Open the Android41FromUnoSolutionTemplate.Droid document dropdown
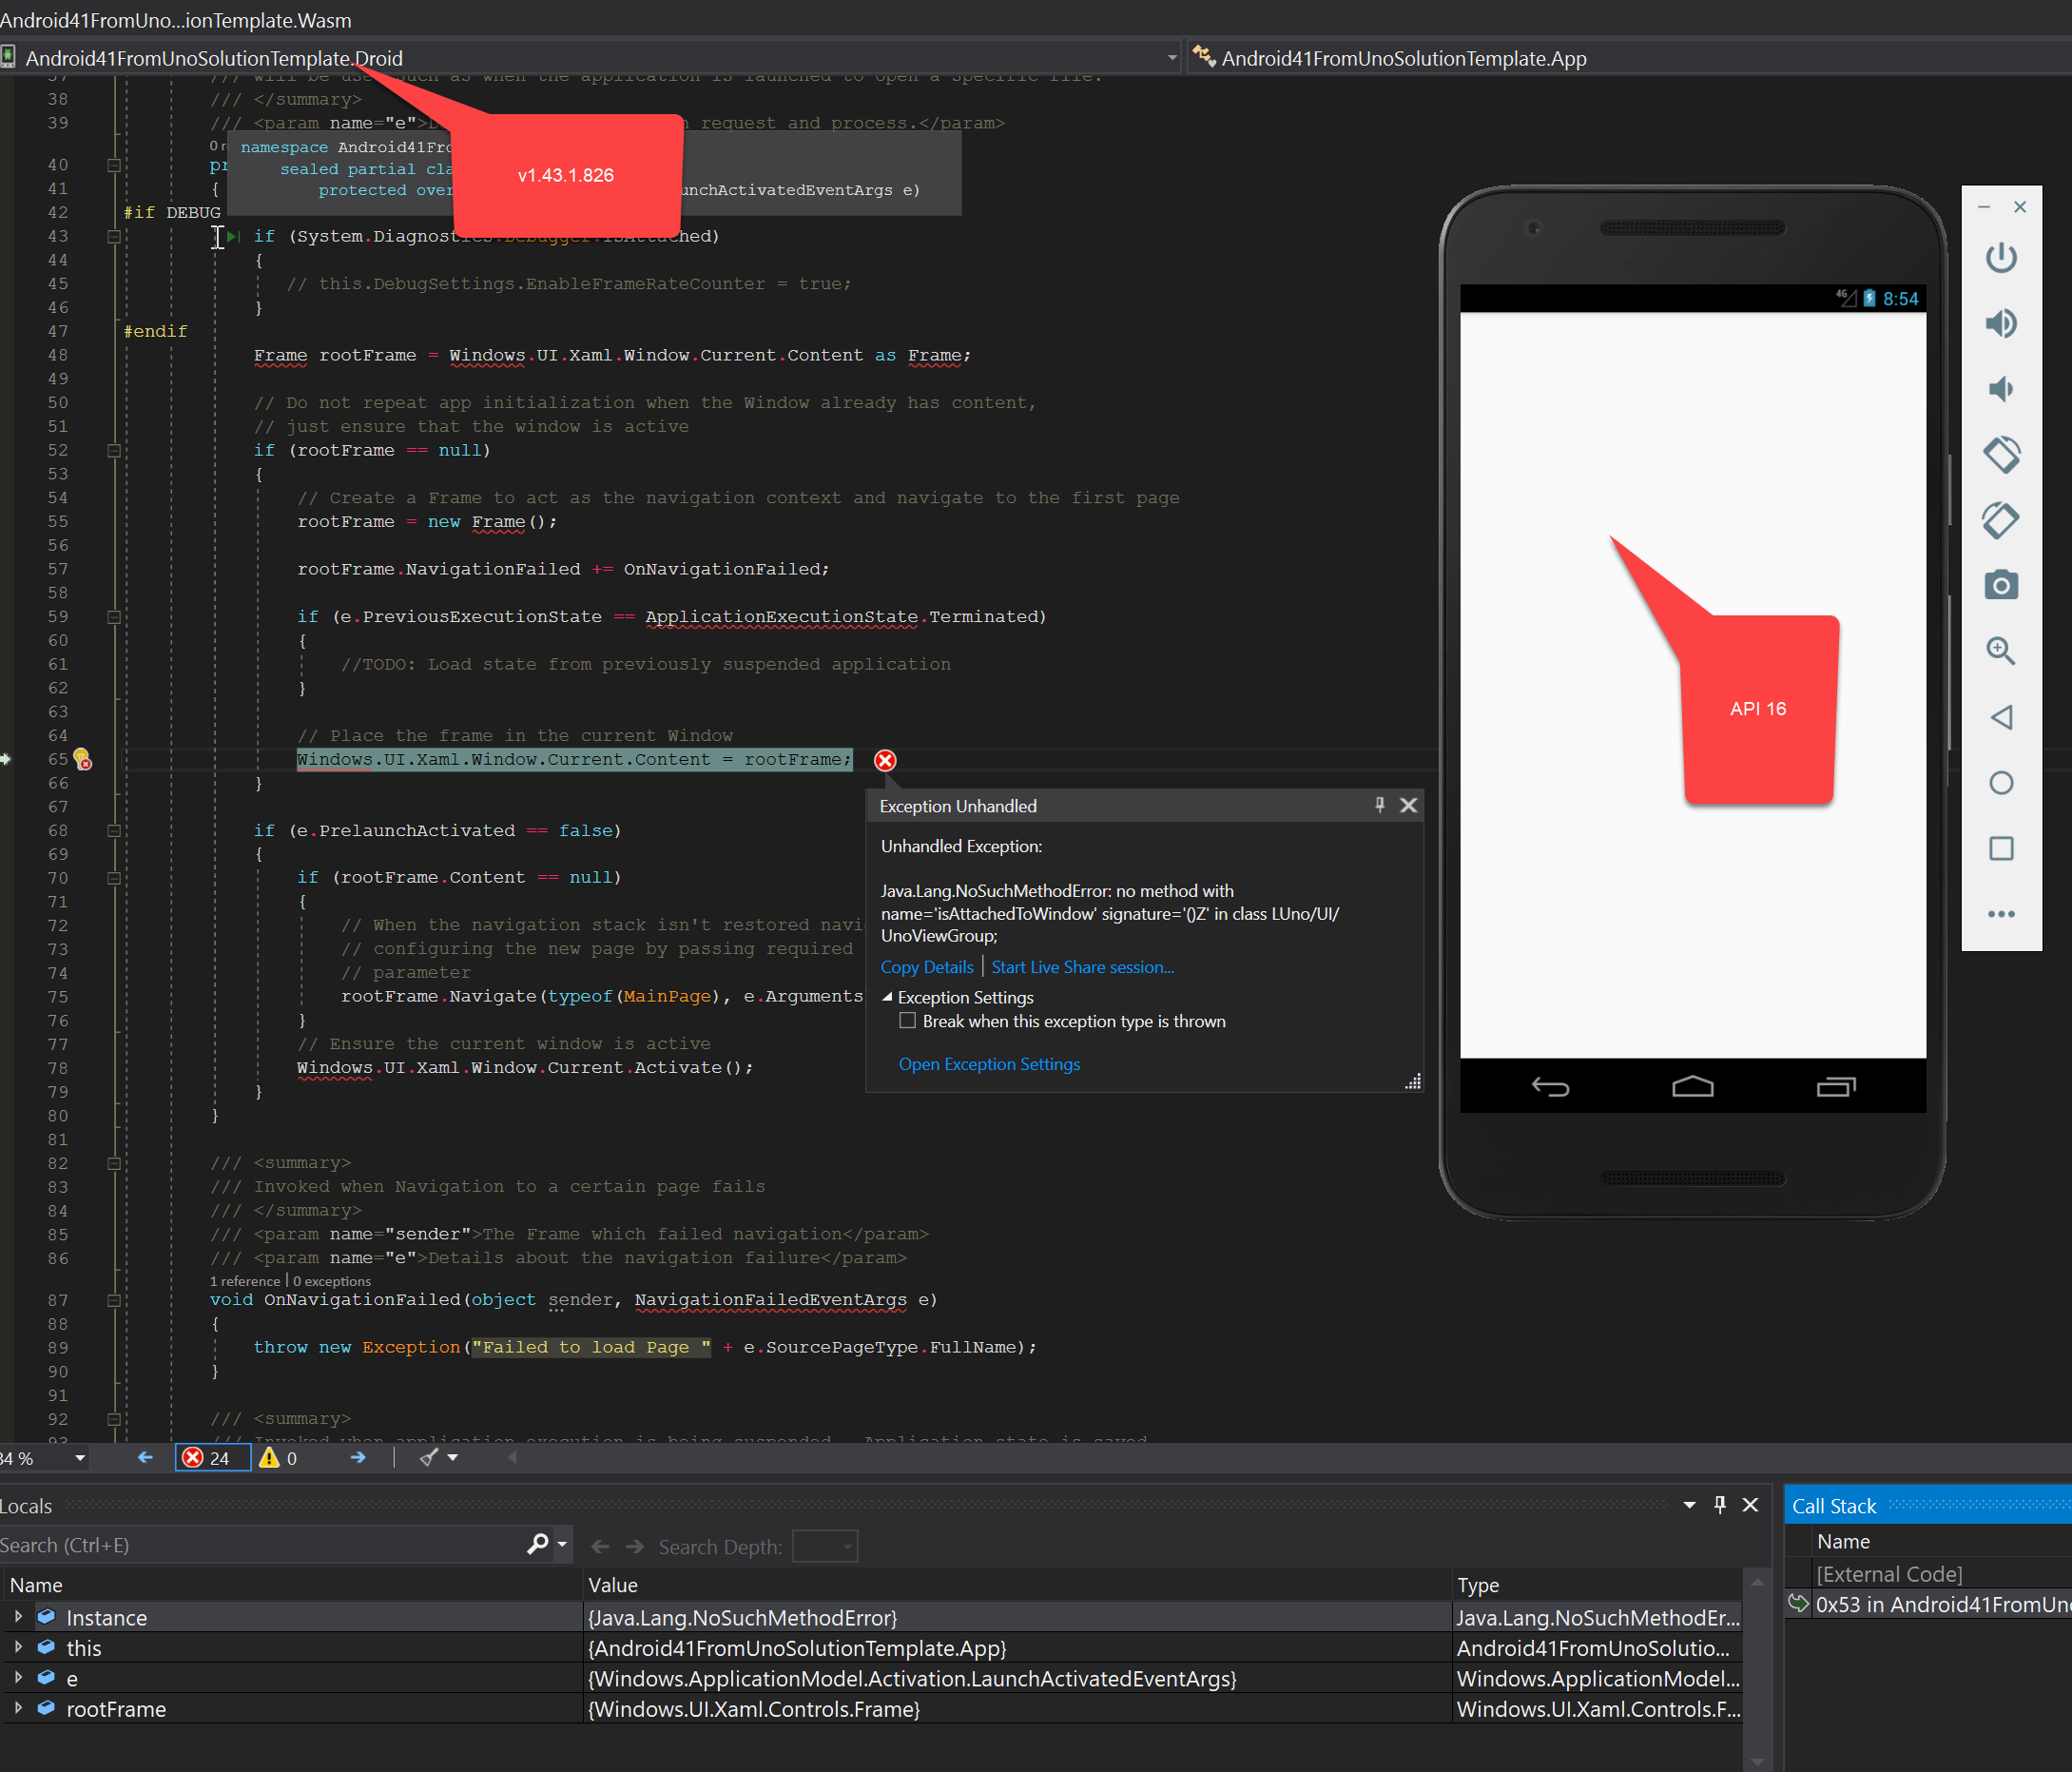The width and height of the screenshot is (2072, 1772). coord(1172,57)
